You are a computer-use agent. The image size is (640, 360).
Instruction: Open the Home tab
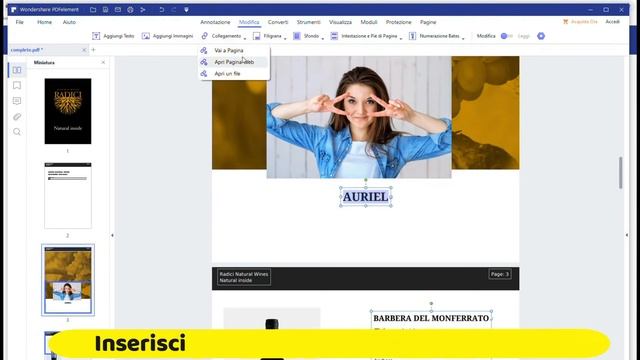[44, 22]
